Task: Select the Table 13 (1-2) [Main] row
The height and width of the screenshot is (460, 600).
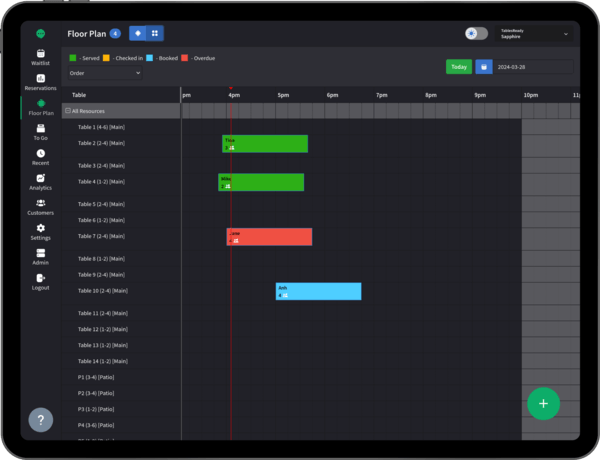Action: pyautogui.click(x=121, y=346)
